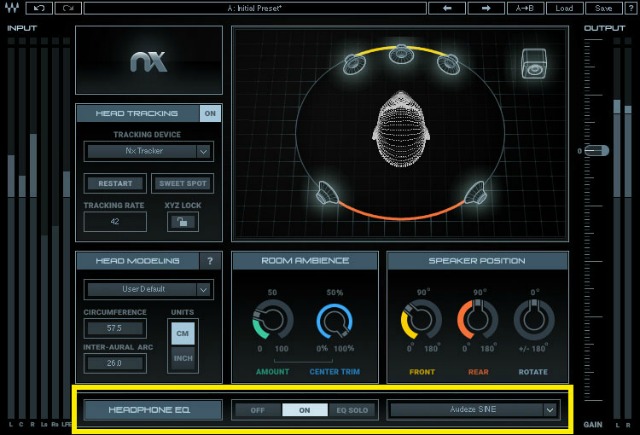The width and height of the screenshot is (640, 435).
Task: Select INCH units option
Action: (x=183, y=357)
